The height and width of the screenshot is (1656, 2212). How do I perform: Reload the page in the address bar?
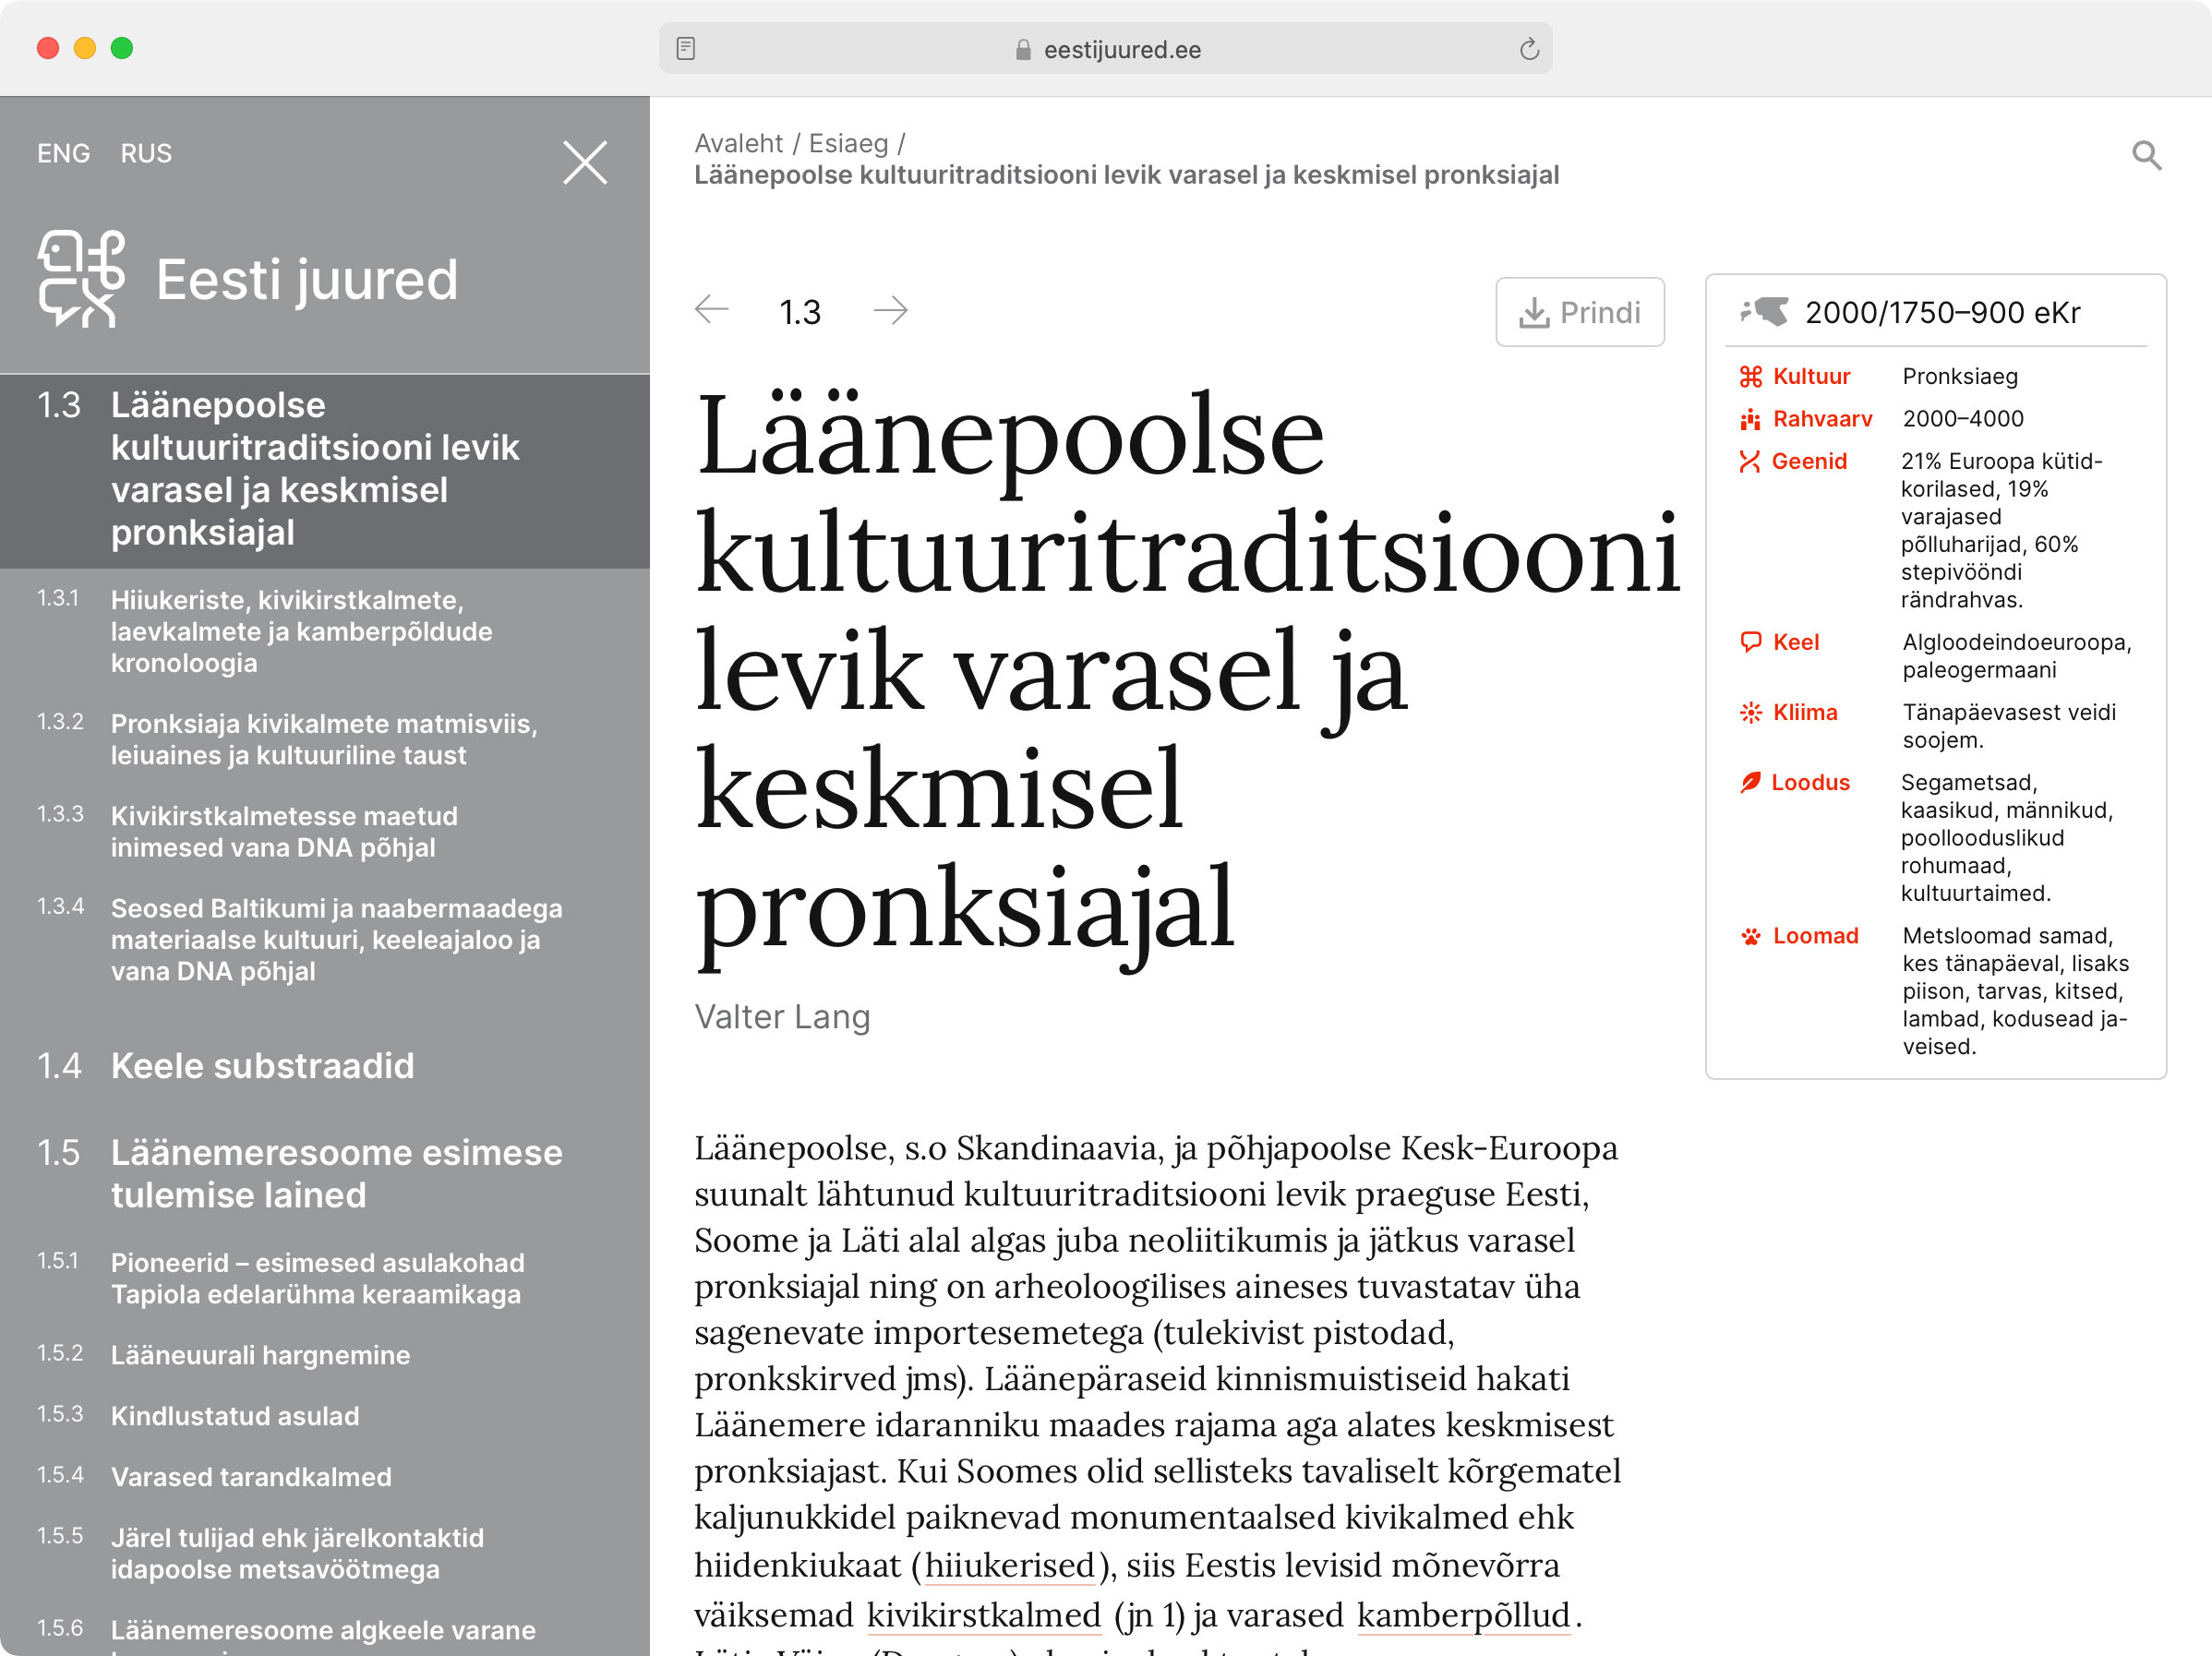click(1529, 49)
